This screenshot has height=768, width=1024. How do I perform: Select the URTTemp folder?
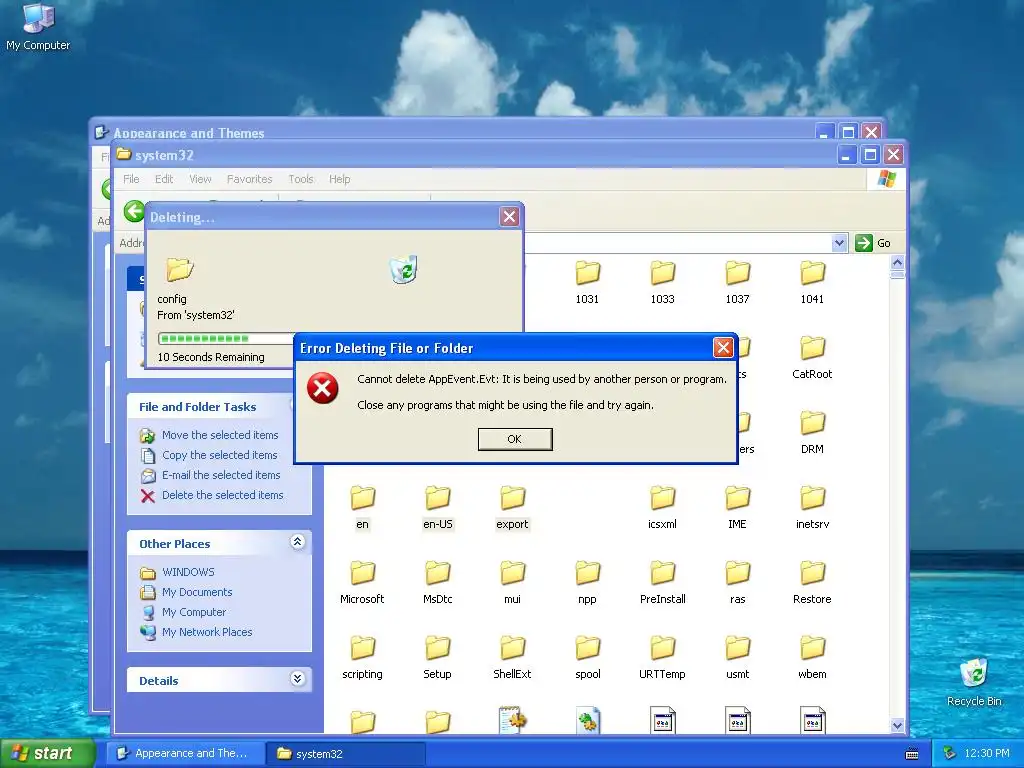coord(662,658)
